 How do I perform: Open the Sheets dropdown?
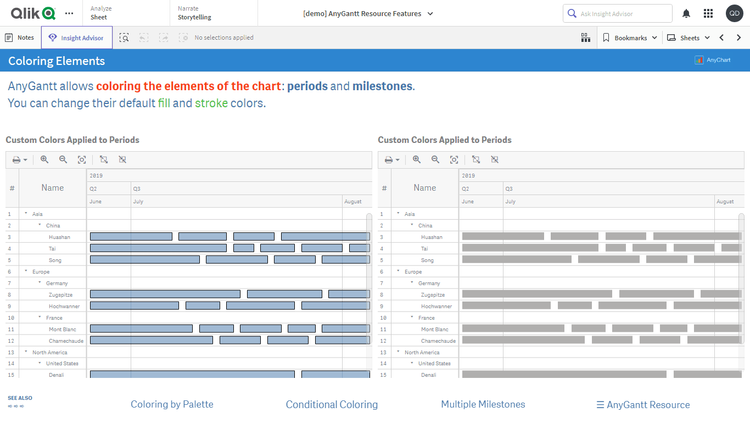(x=690, y=38)
